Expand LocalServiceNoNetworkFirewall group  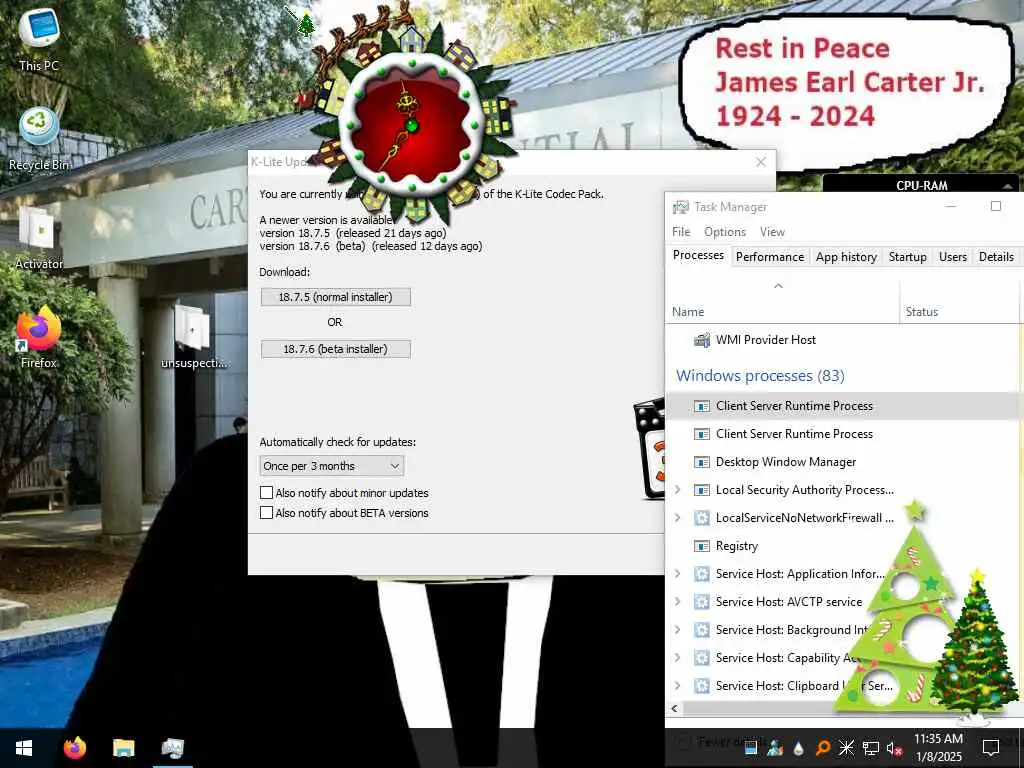677,518
